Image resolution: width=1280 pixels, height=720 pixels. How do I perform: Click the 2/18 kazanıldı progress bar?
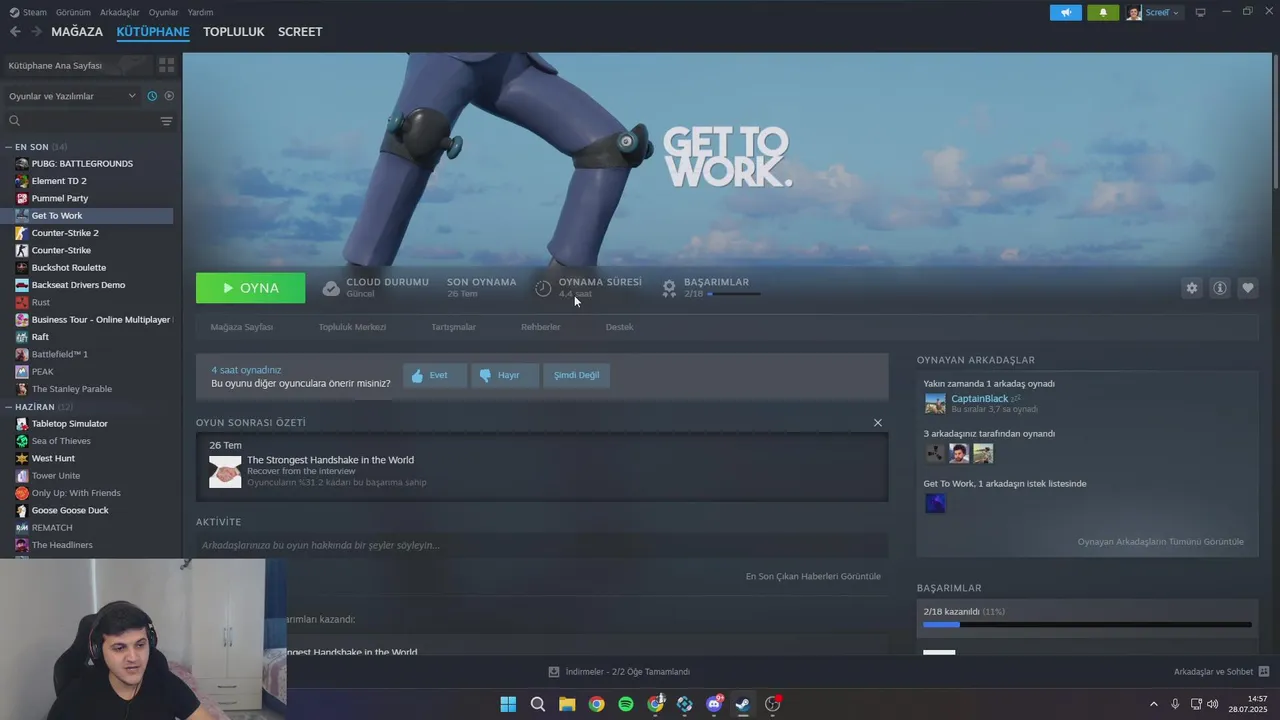(1087, 625)
